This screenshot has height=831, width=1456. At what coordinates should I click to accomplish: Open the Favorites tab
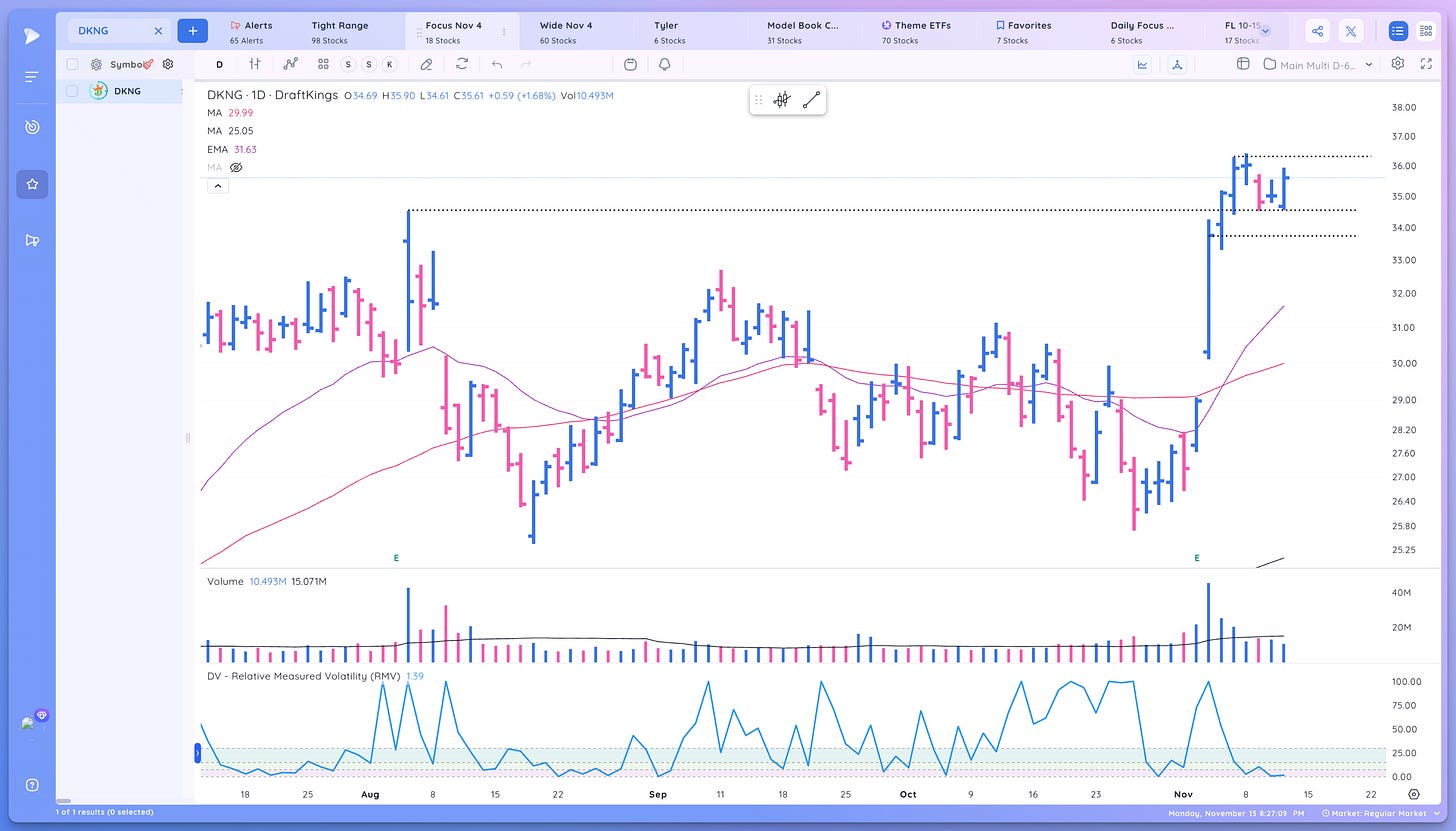click(x=1023, y=32)
